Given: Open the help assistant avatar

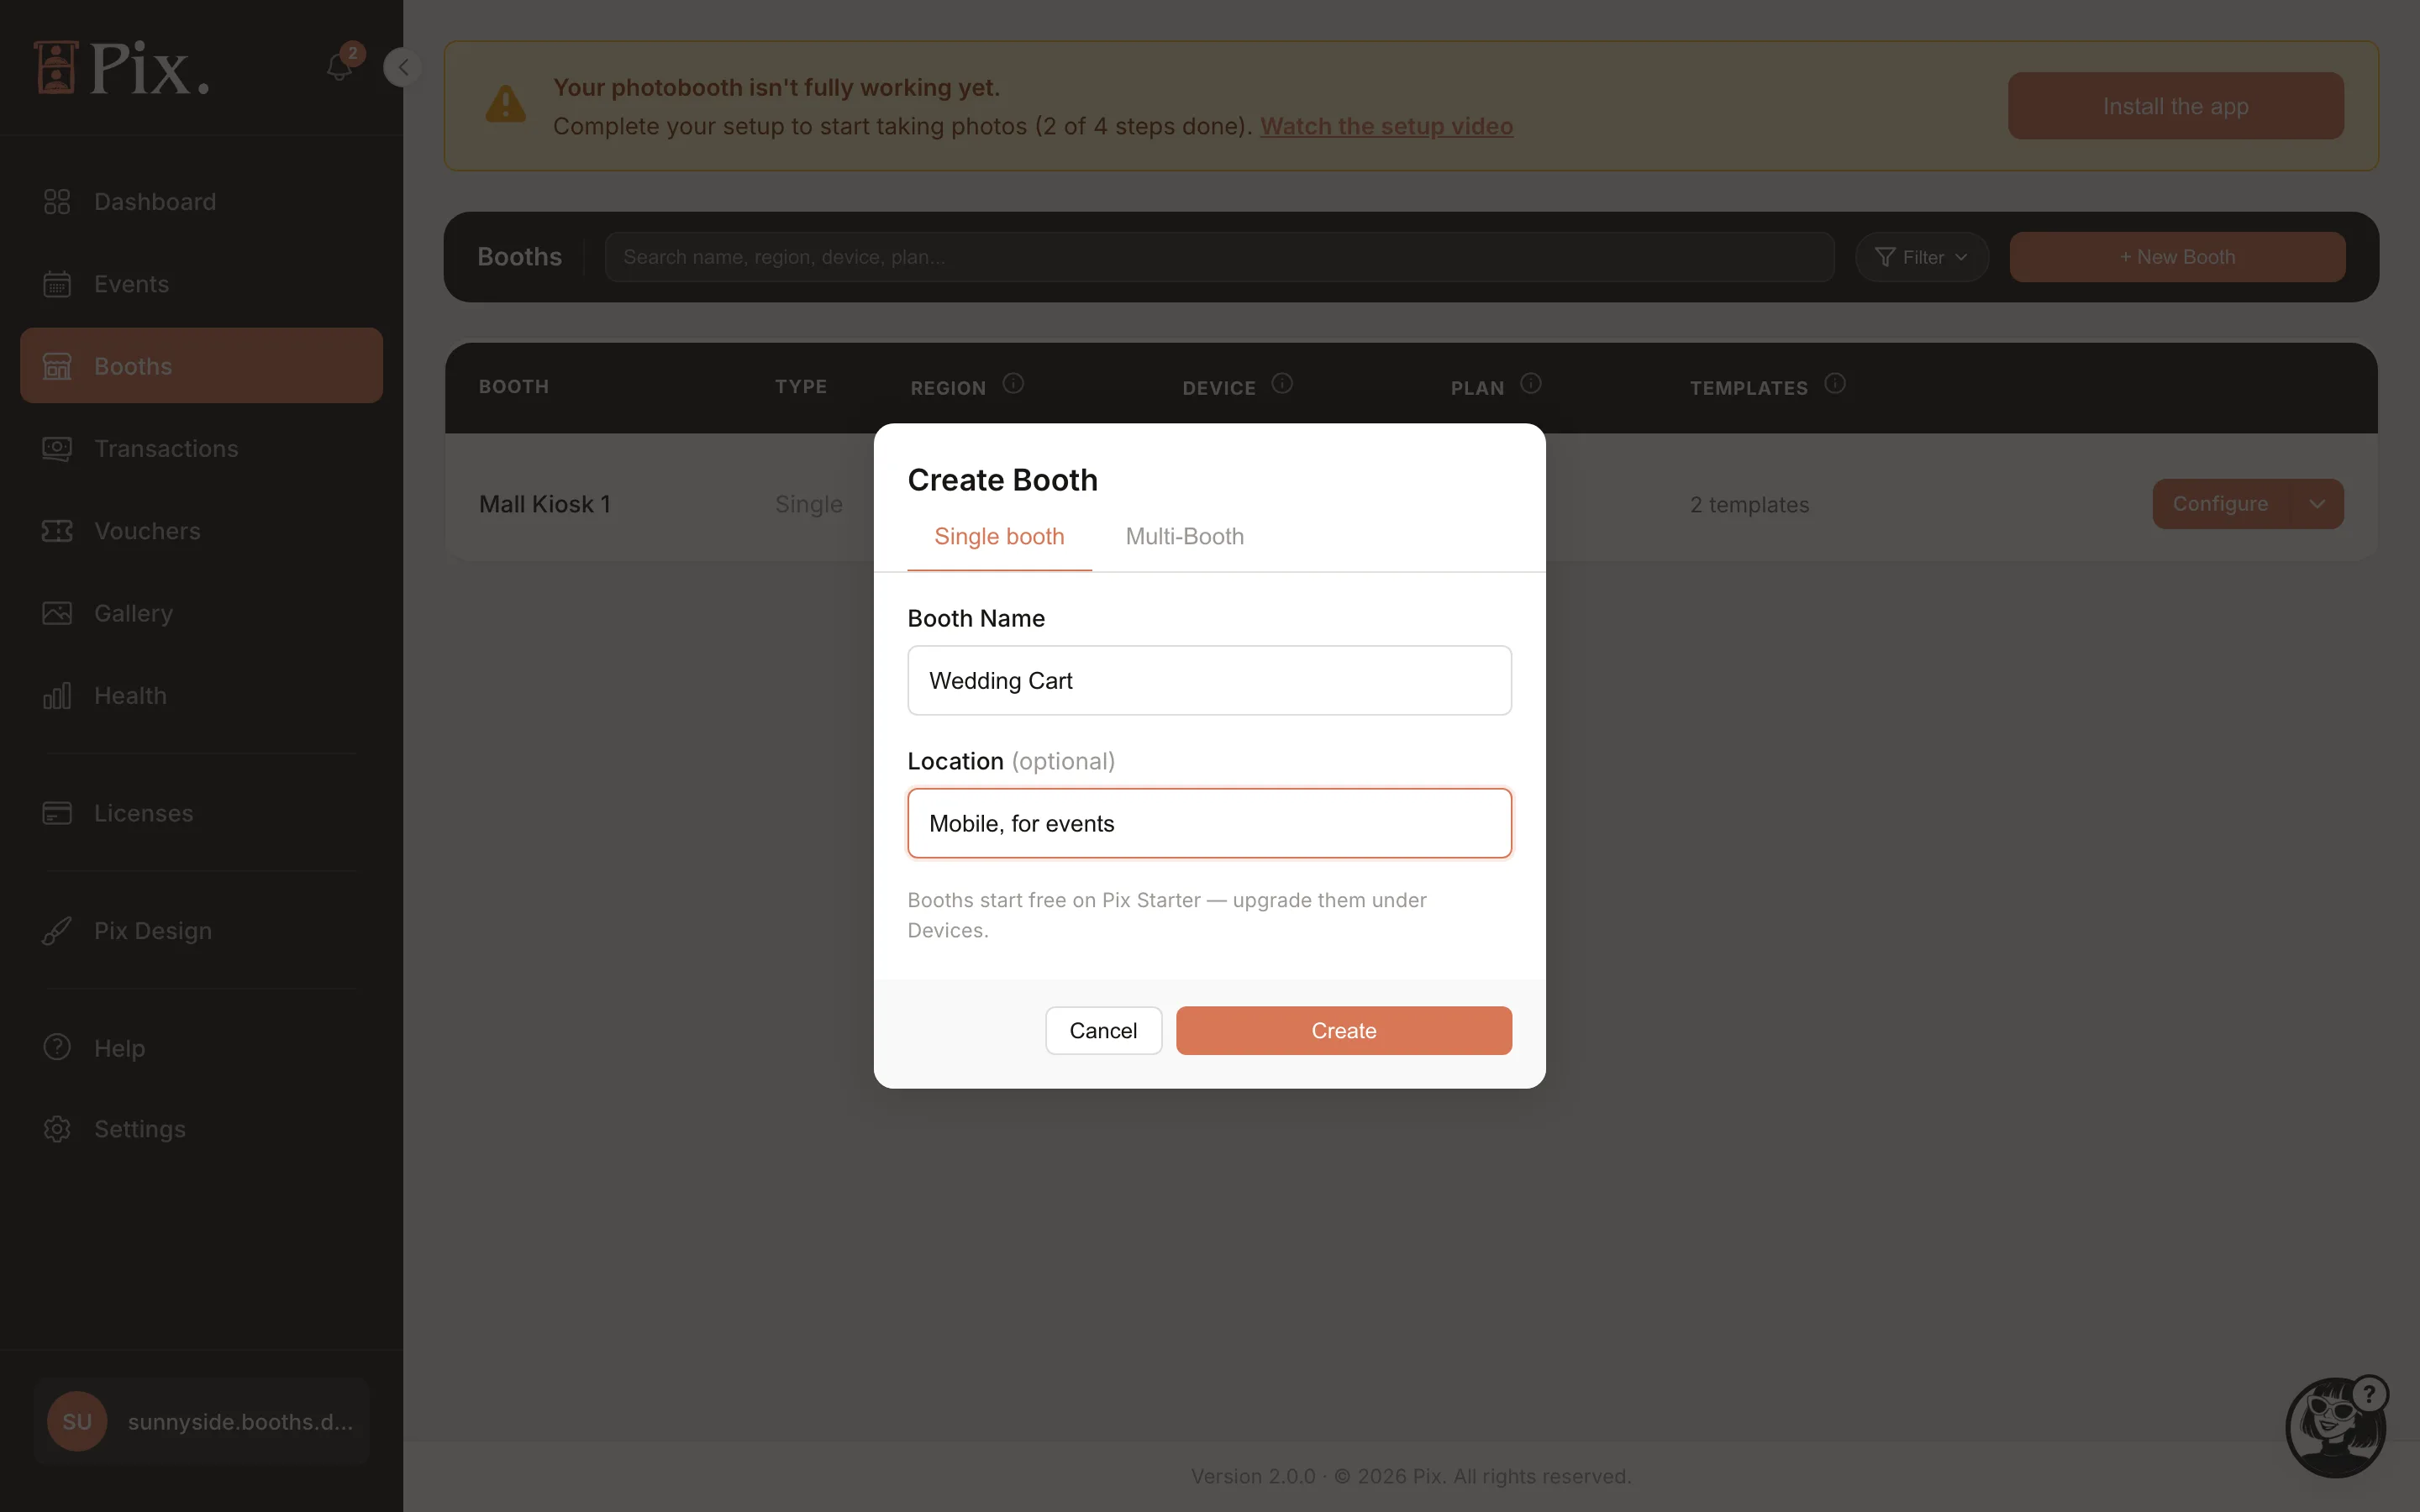Looking at the screenshot, I should [x=2336, y=1427].
